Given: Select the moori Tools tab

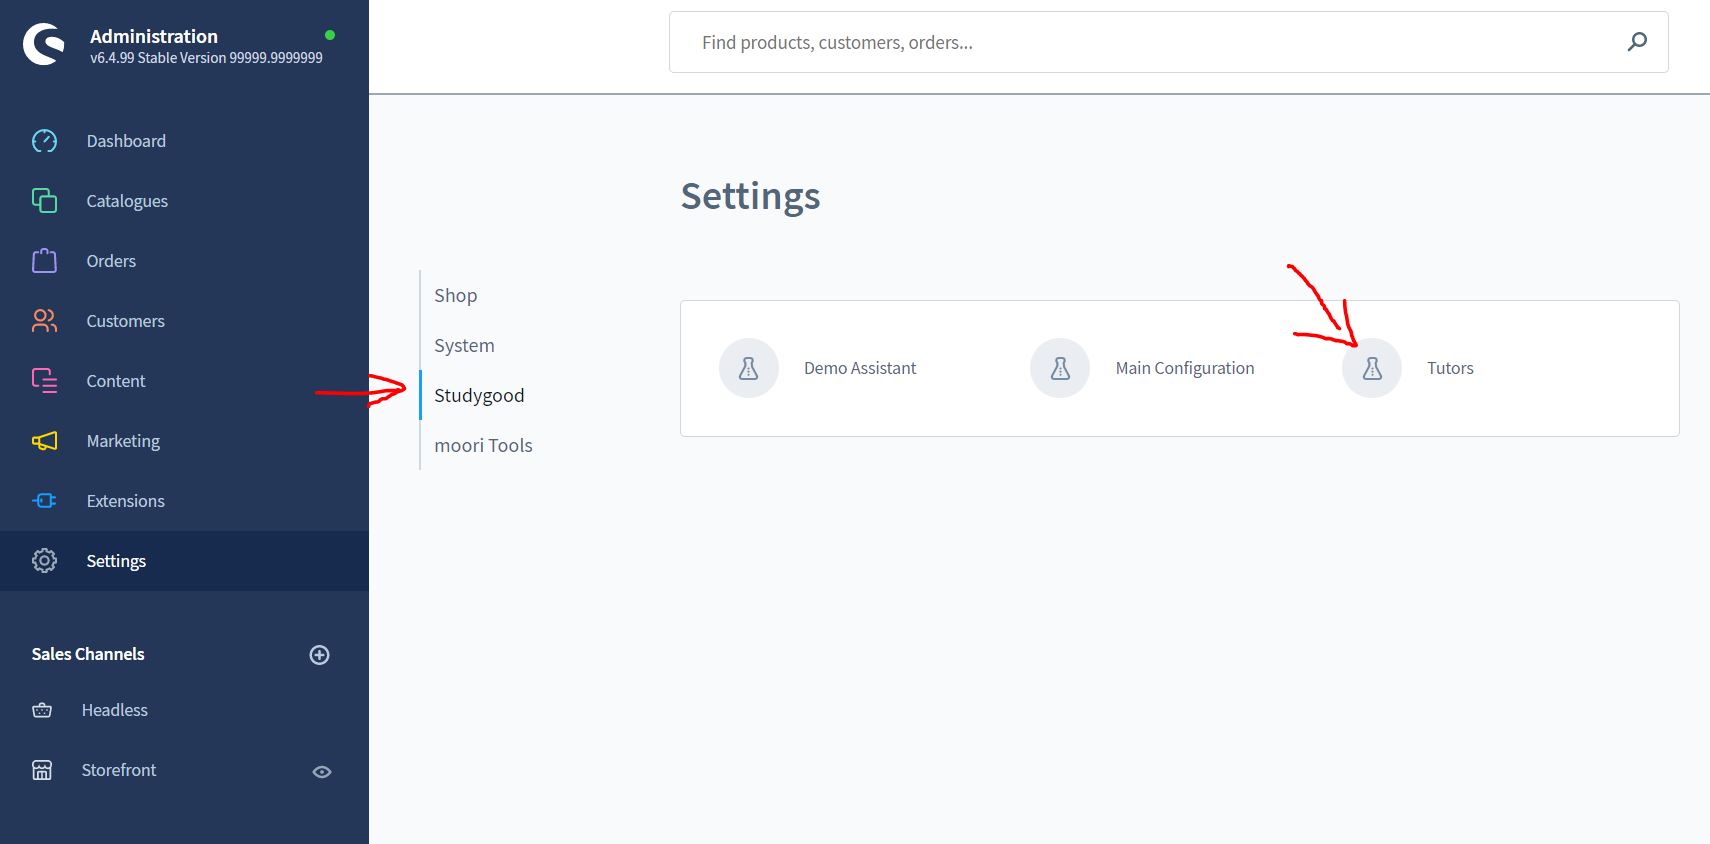Looking at the screenshot, I should (x=483, y=445).
